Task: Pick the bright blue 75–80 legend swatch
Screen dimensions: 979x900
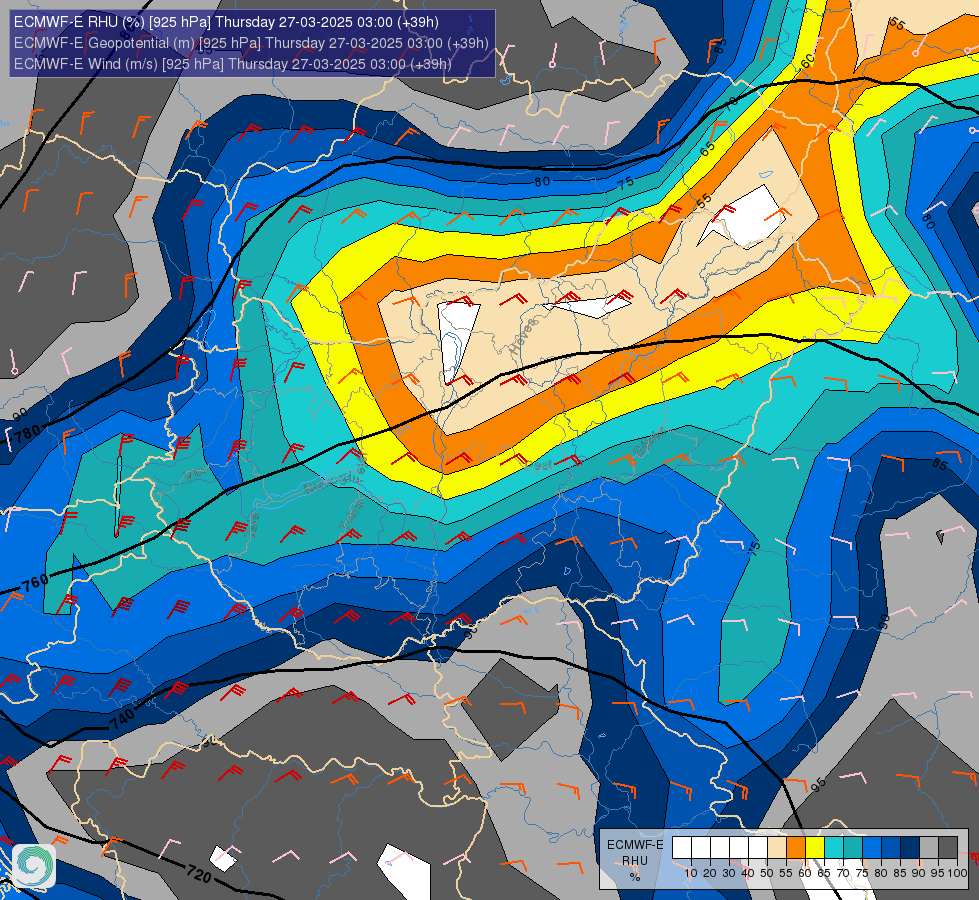Action: click(x=872, y=847)
